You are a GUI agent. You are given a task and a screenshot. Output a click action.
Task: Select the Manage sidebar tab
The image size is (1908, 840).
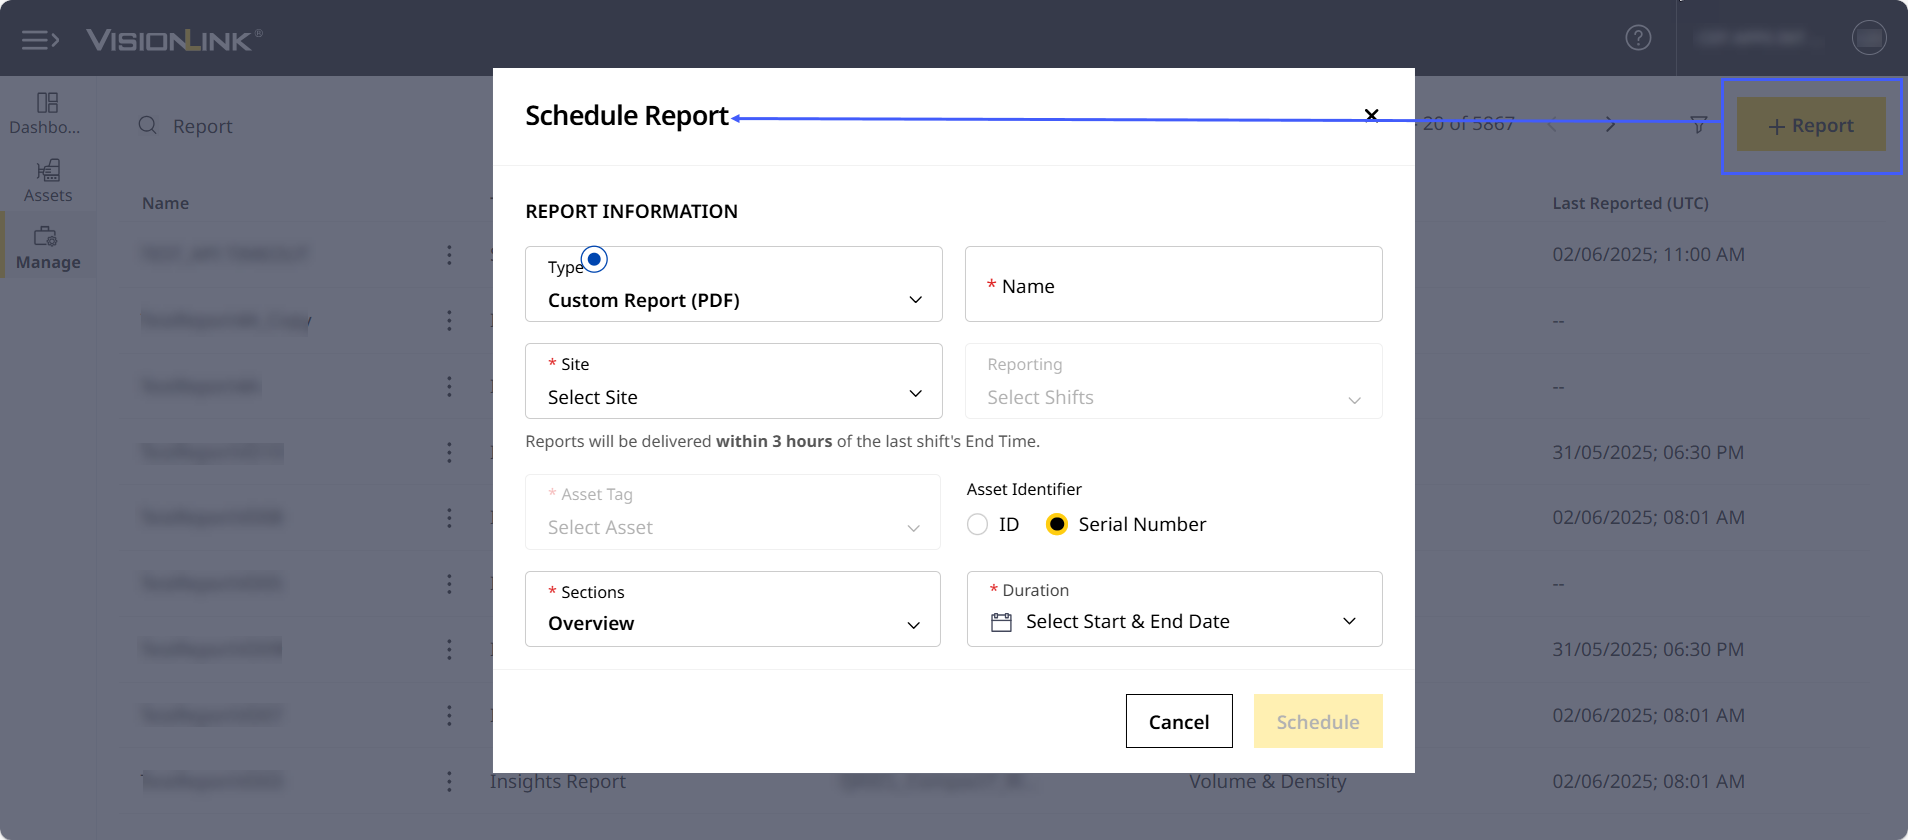click(47, 248)
